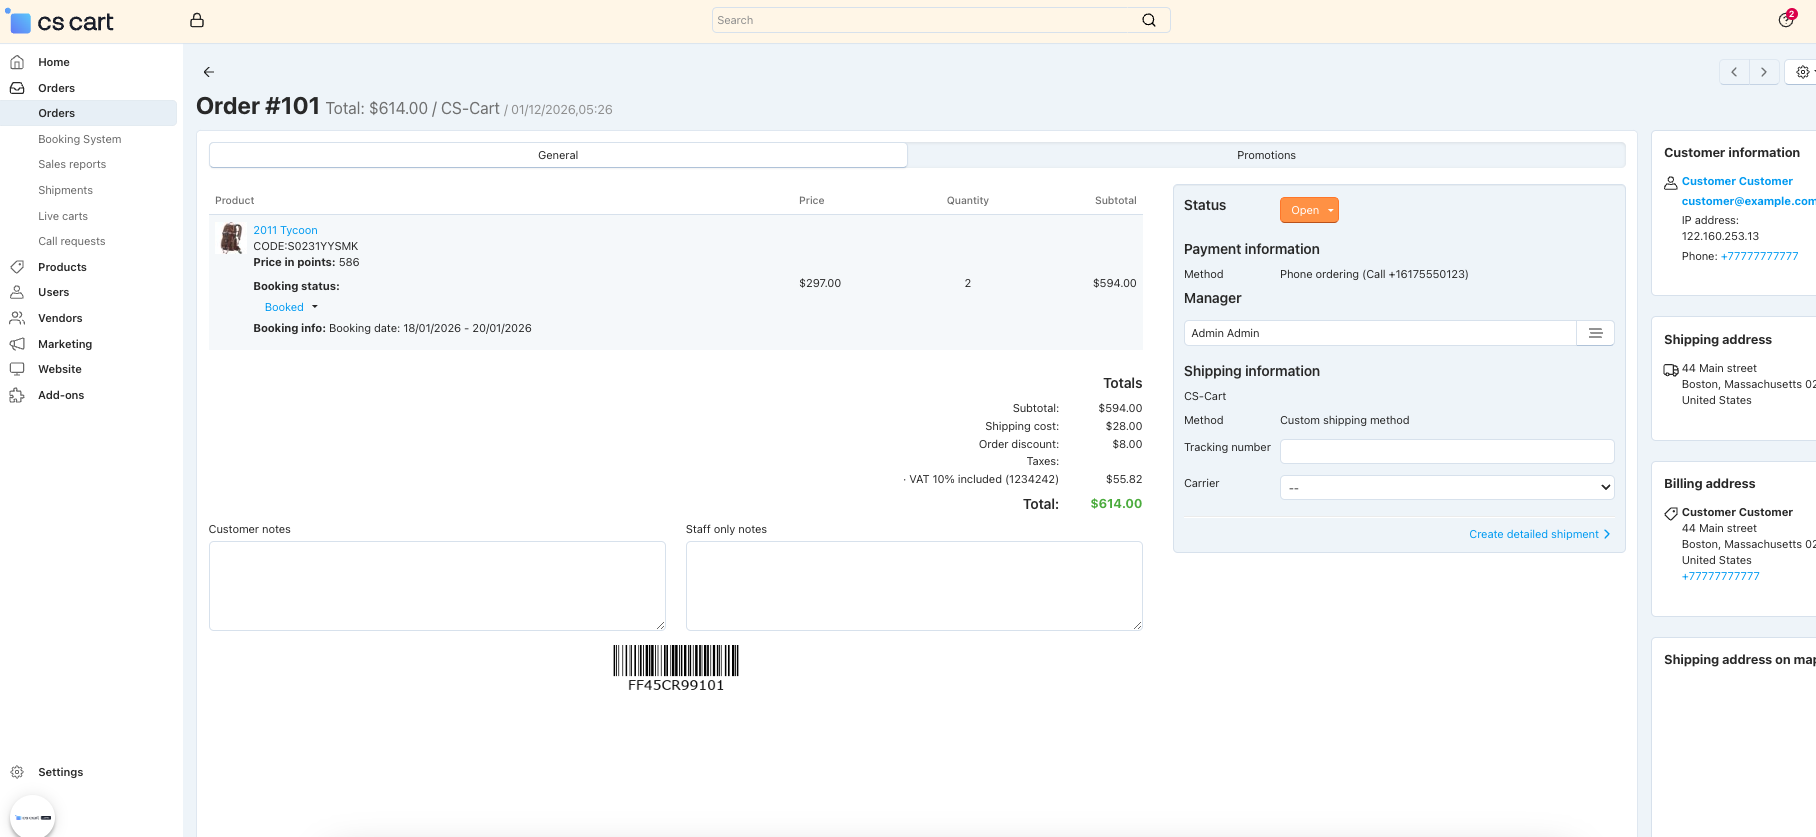The height and width of the screenshot is (837, 1816).
Task: Open the orange Open status dropdown
Action: tap(1309, 210)
